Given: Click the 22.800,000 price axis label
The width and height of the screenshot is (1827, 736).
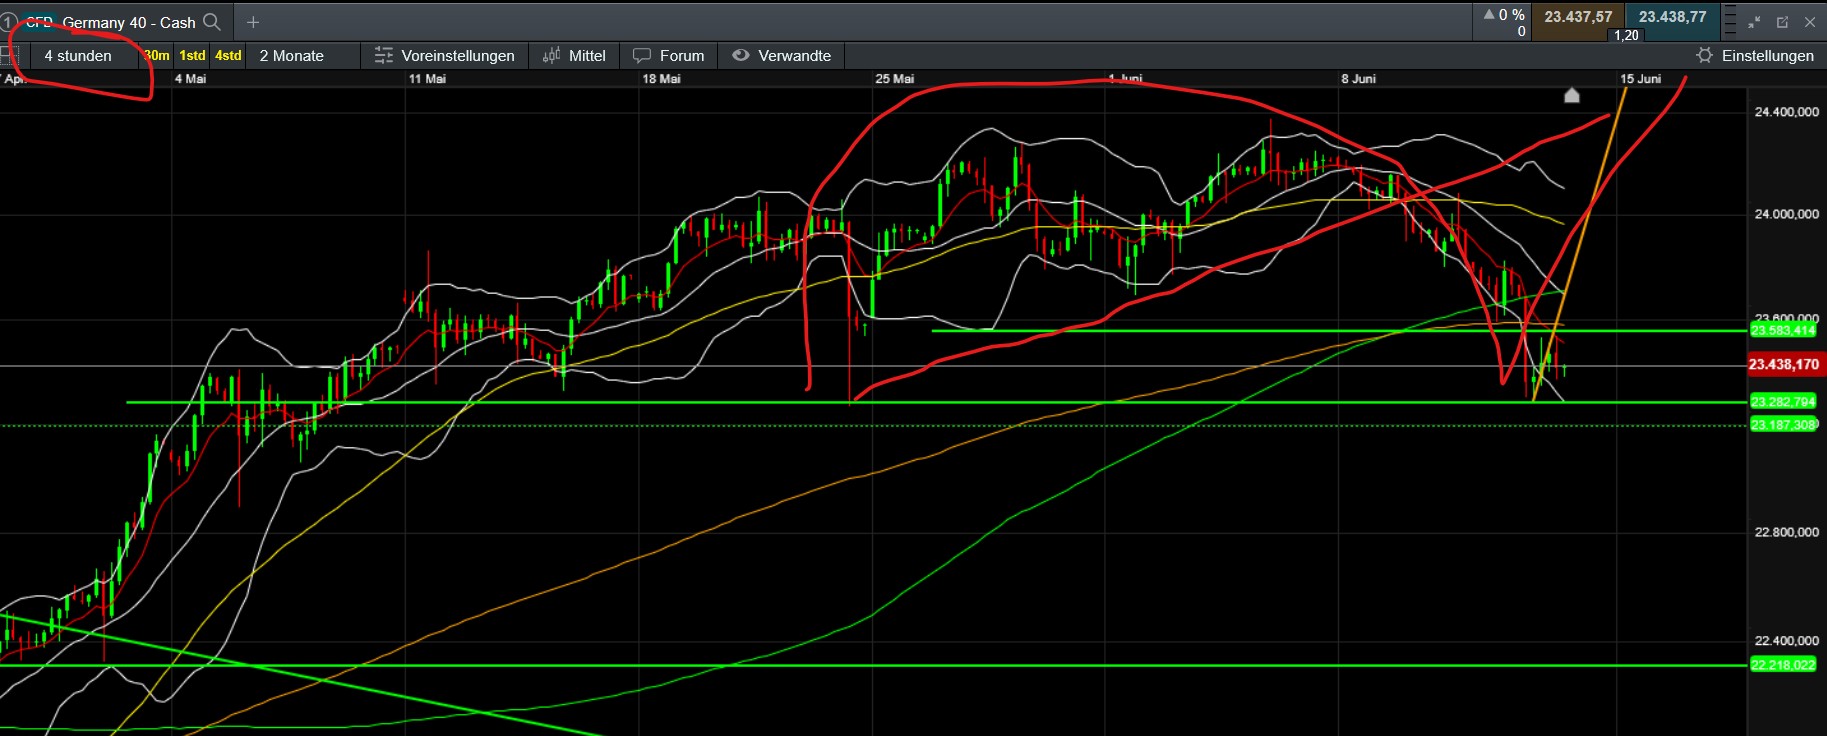Looking at the screenshot, I should click(1787, 532).
